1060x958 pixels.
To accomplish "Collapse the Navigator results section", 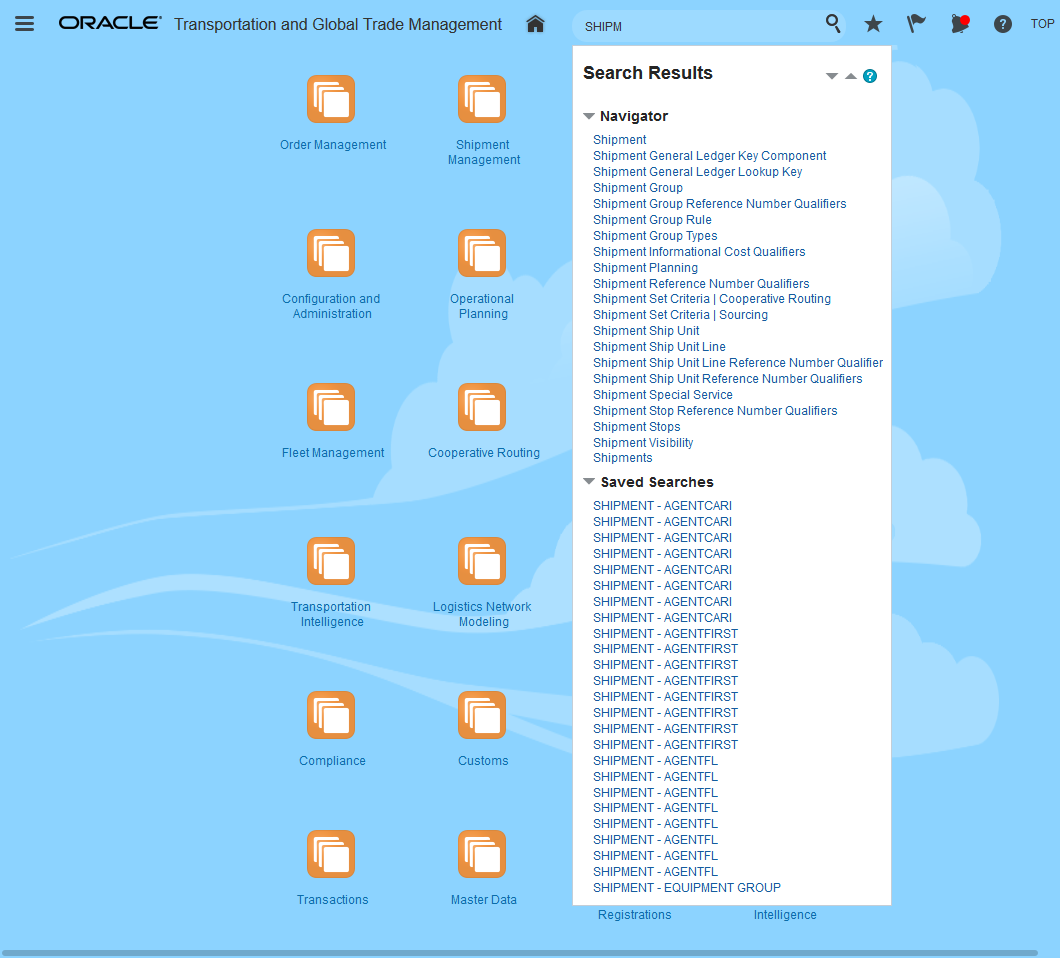I will (x=589, y=116).
